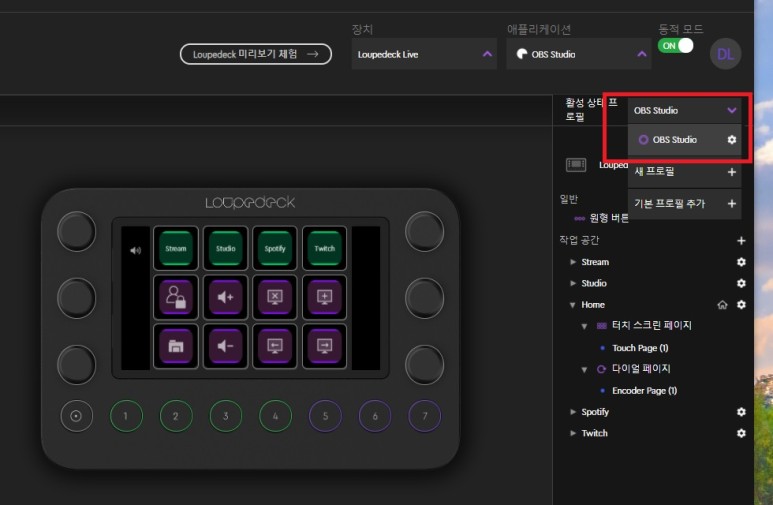Click round button 3 on device
The width and height of the screenshot is (773, 505).
(226, 416)
